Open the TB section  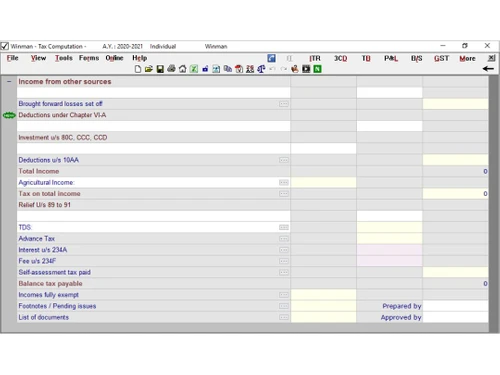tap(366, 58)
